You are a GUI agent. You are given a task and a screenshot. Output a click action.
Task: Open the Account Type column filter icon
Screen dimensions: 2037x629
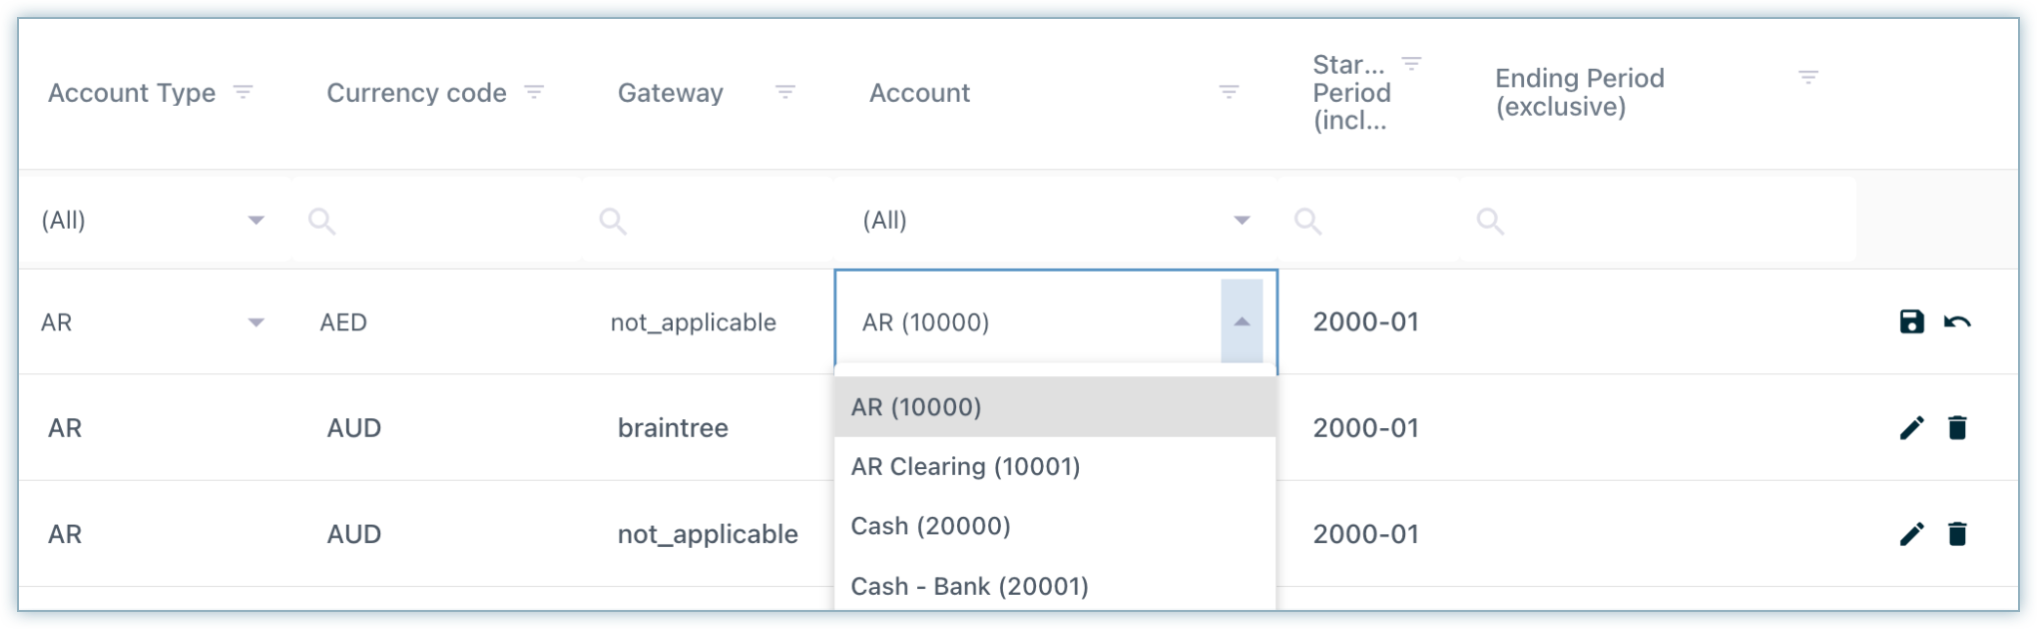243,92
